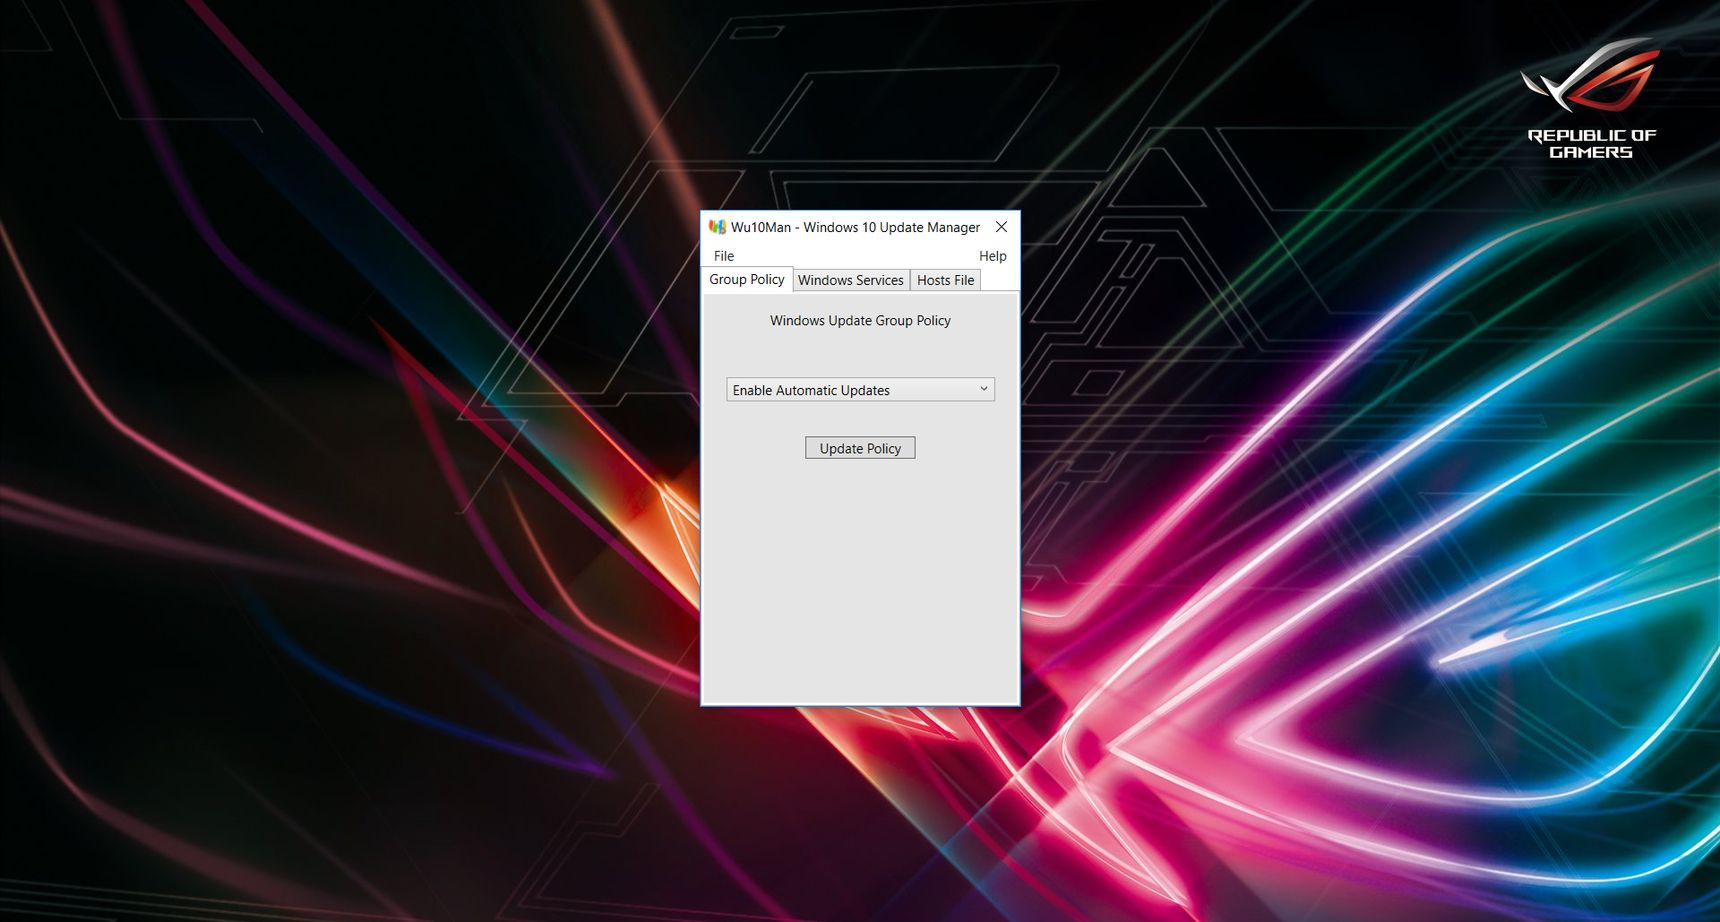Close the Wu10Man window
Viewport: 1720px width, 922px height.
pos(1001,227)
